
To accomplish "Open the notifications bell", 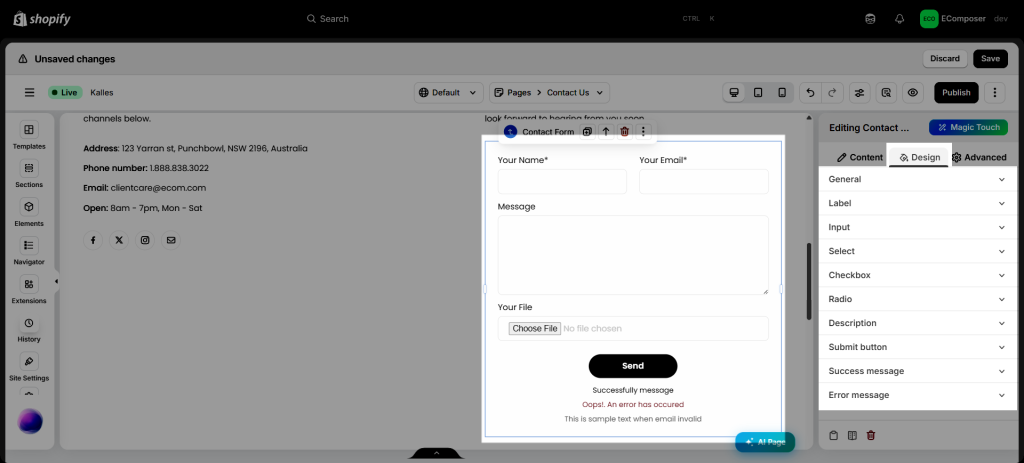I will coord(899,19).
